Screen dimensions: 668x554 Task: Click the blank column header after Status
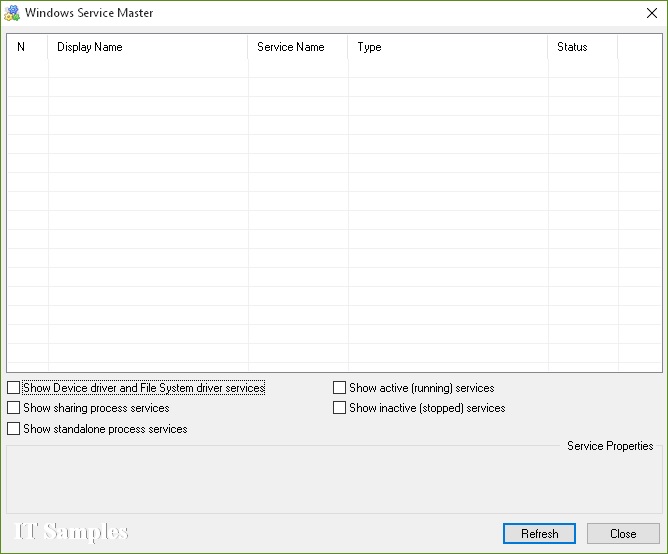[638, 47]
